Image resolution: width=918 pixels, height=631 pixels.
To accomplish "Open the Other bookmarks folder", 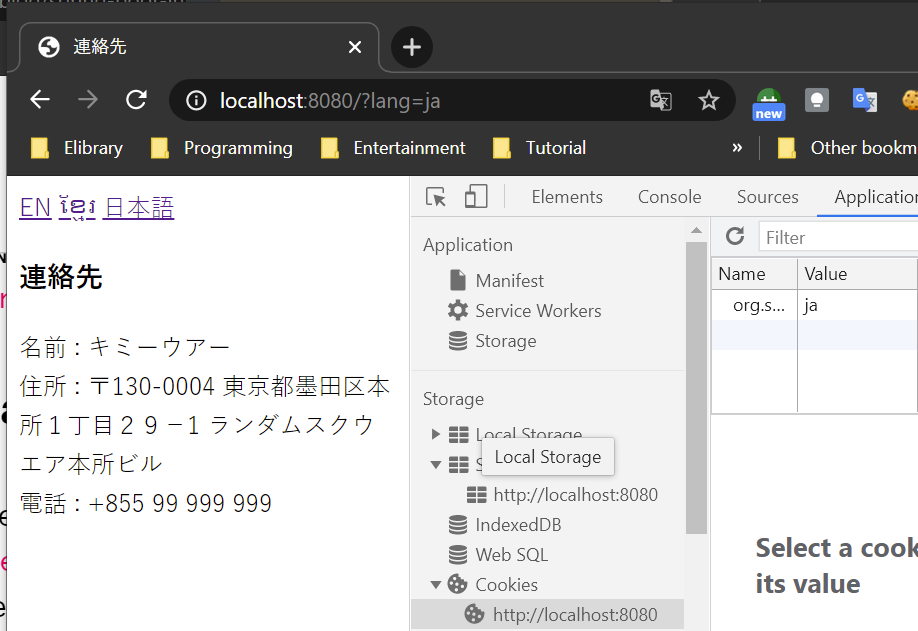I will point(847,148).
